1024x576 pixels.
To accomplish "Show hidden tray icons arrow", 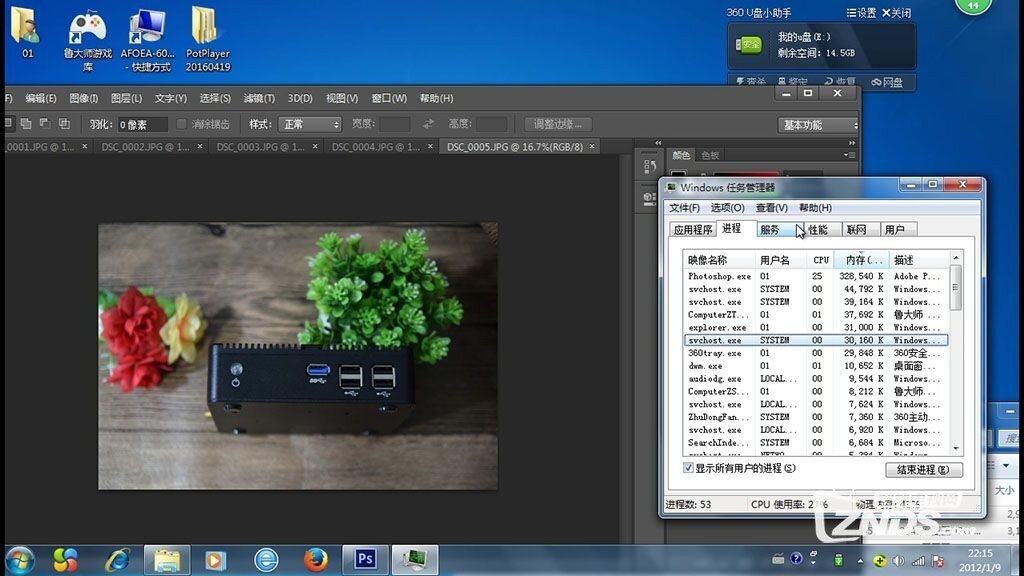I will 860,561.
